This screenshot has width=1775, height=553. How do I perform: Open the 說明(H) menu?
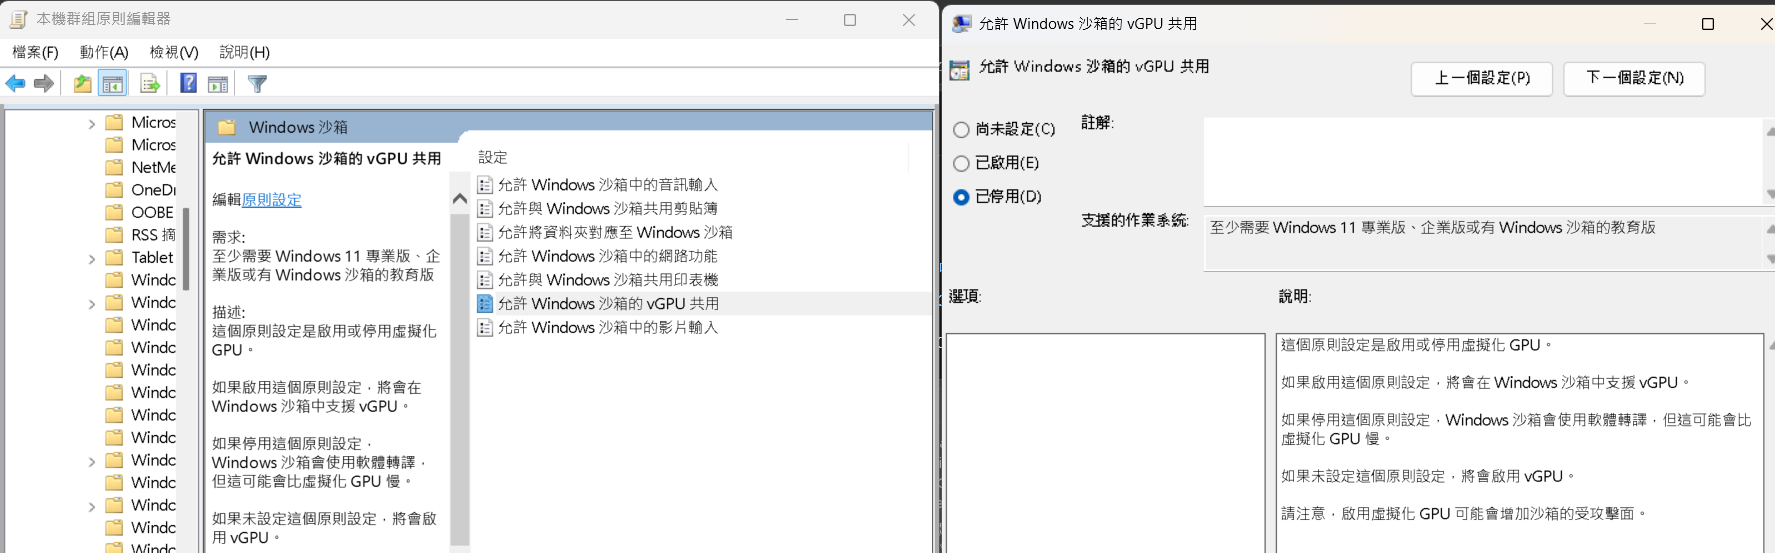point(245,52)
